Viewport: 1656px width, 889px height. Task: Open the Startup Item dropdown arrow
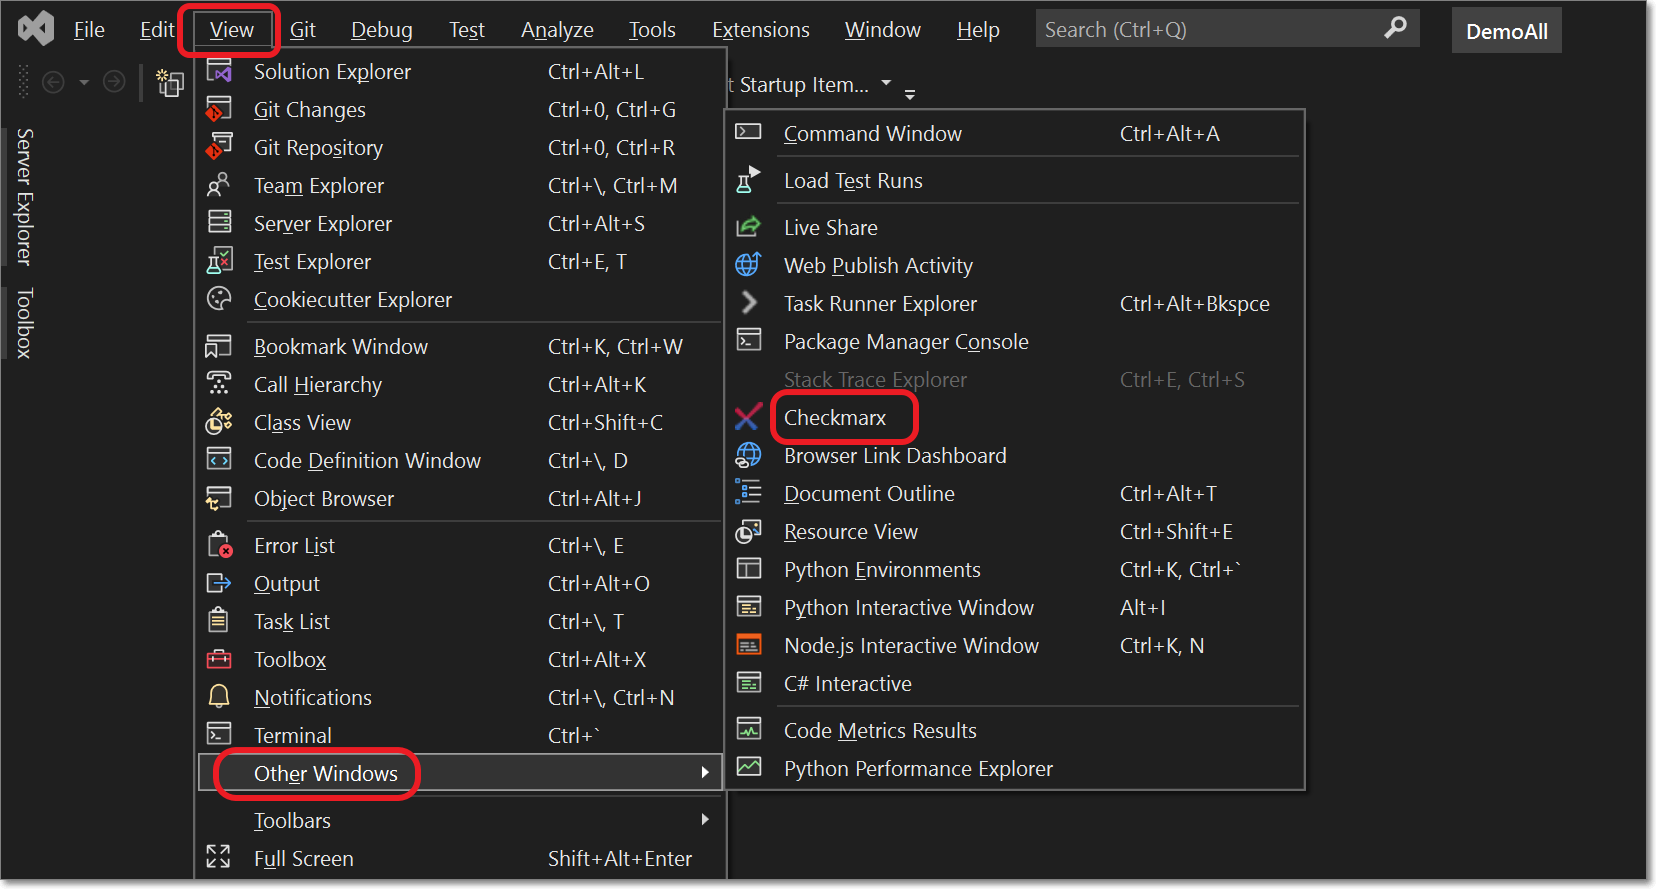(x=886, y=83)
